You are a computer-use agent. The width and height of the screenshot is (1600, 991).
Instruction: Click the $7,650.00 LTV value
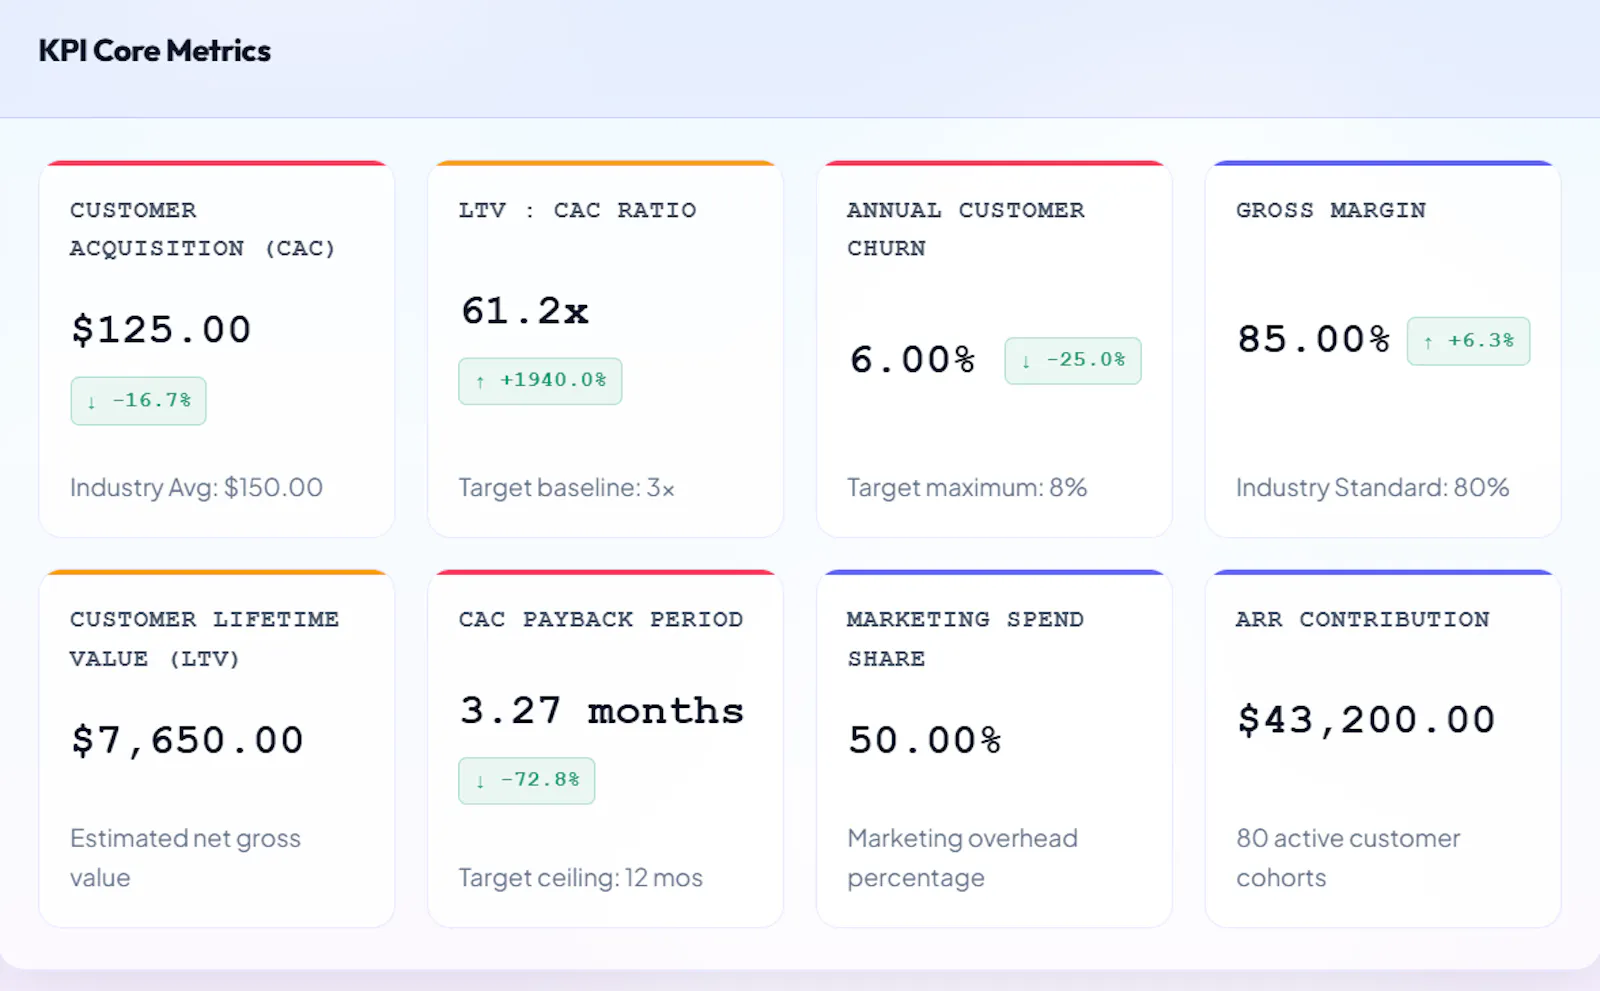coord(187,740)
